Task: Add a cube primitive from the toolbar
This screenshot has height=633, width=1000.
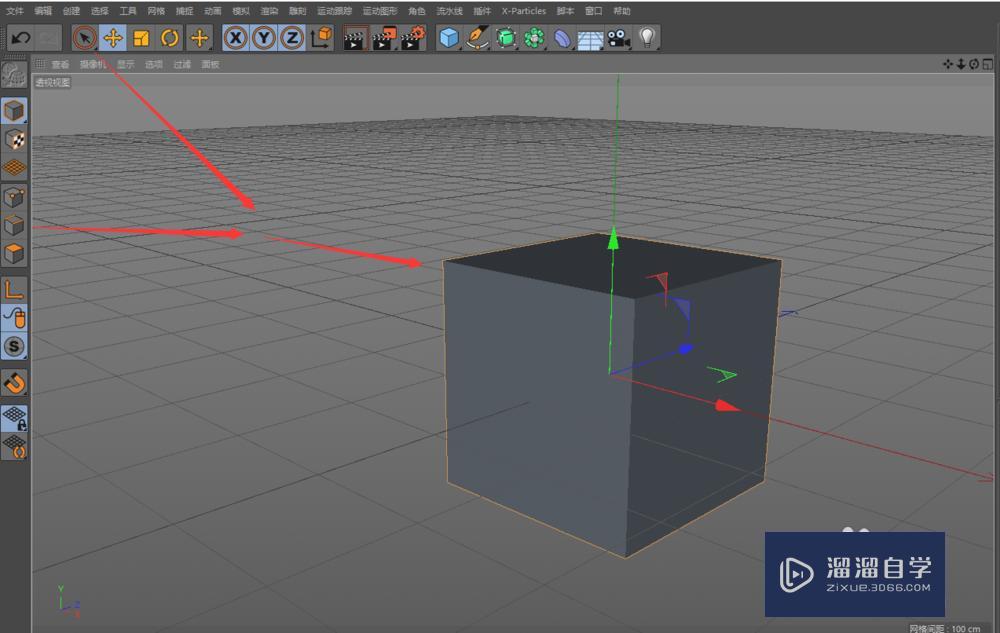Action: click(x=449, y=38)
